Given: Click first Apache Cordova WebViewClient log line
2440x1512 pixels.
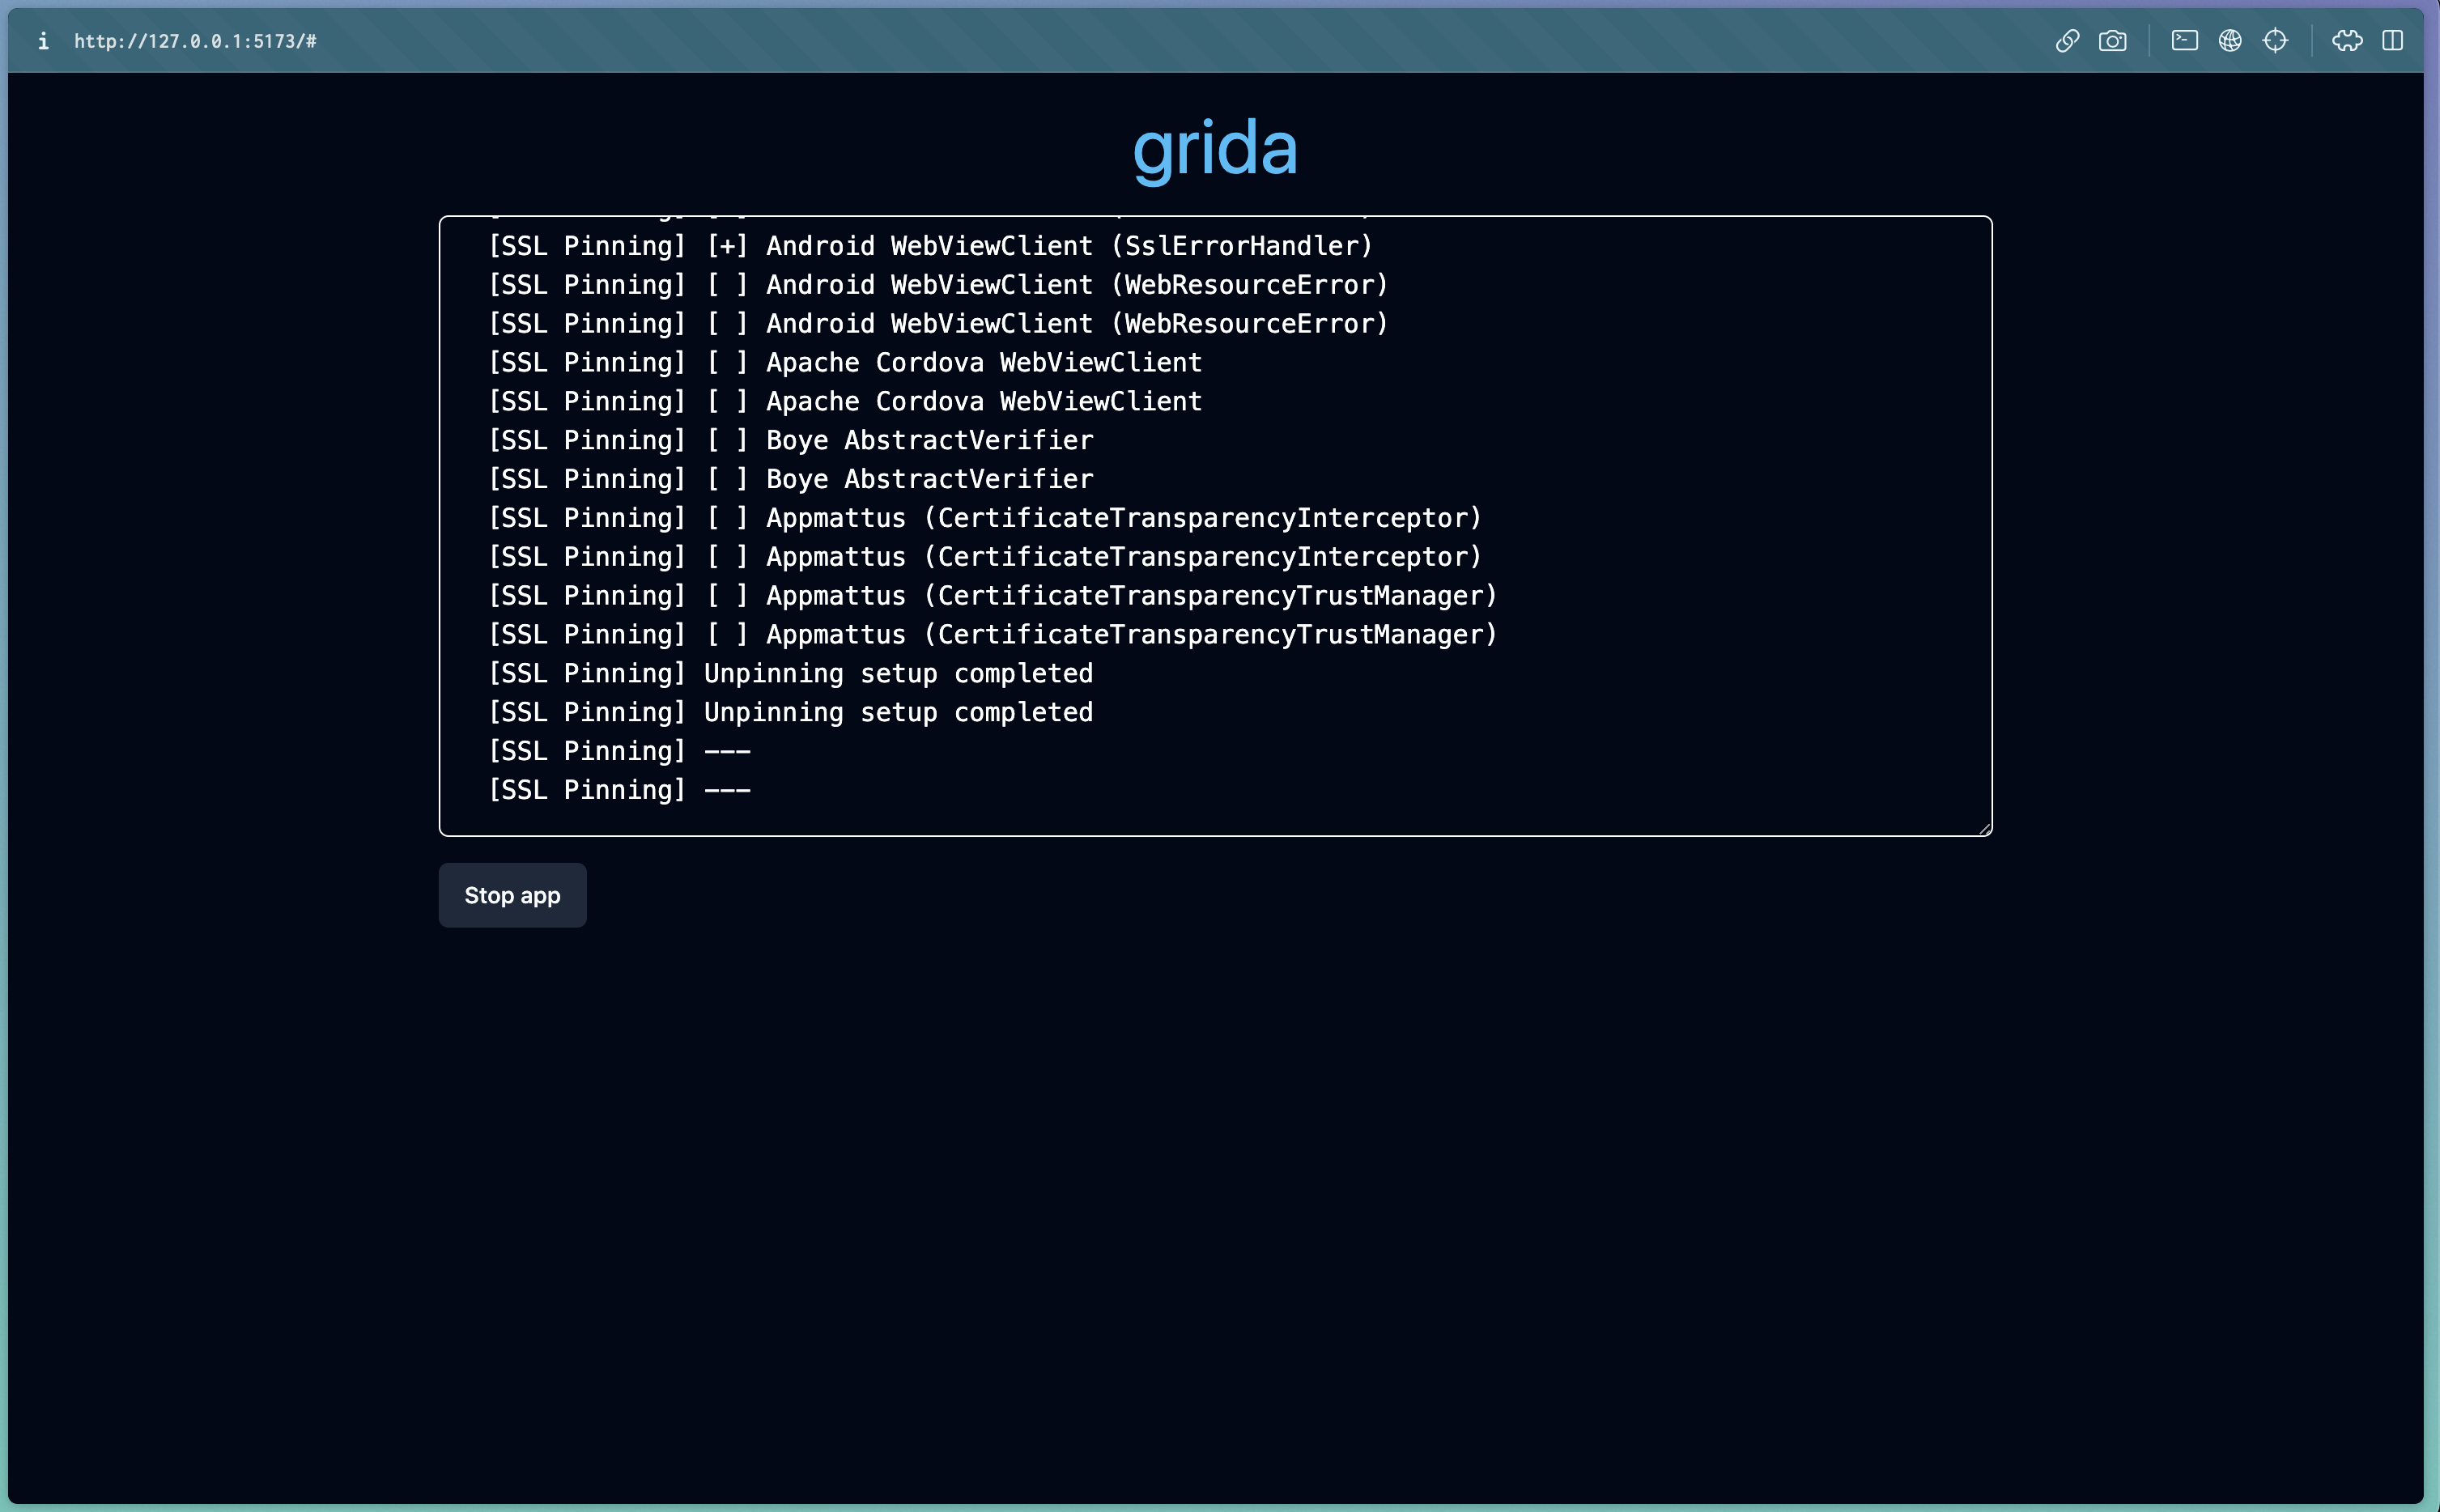Looking at the screenshot, I should tap(845, 363).
